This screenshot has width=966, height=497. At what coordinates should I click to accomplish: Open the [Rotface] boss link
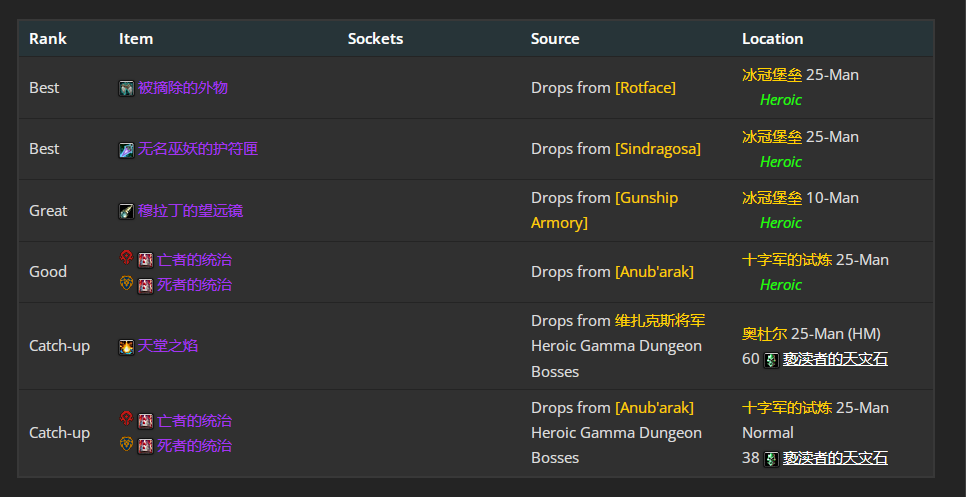[645, 88]
